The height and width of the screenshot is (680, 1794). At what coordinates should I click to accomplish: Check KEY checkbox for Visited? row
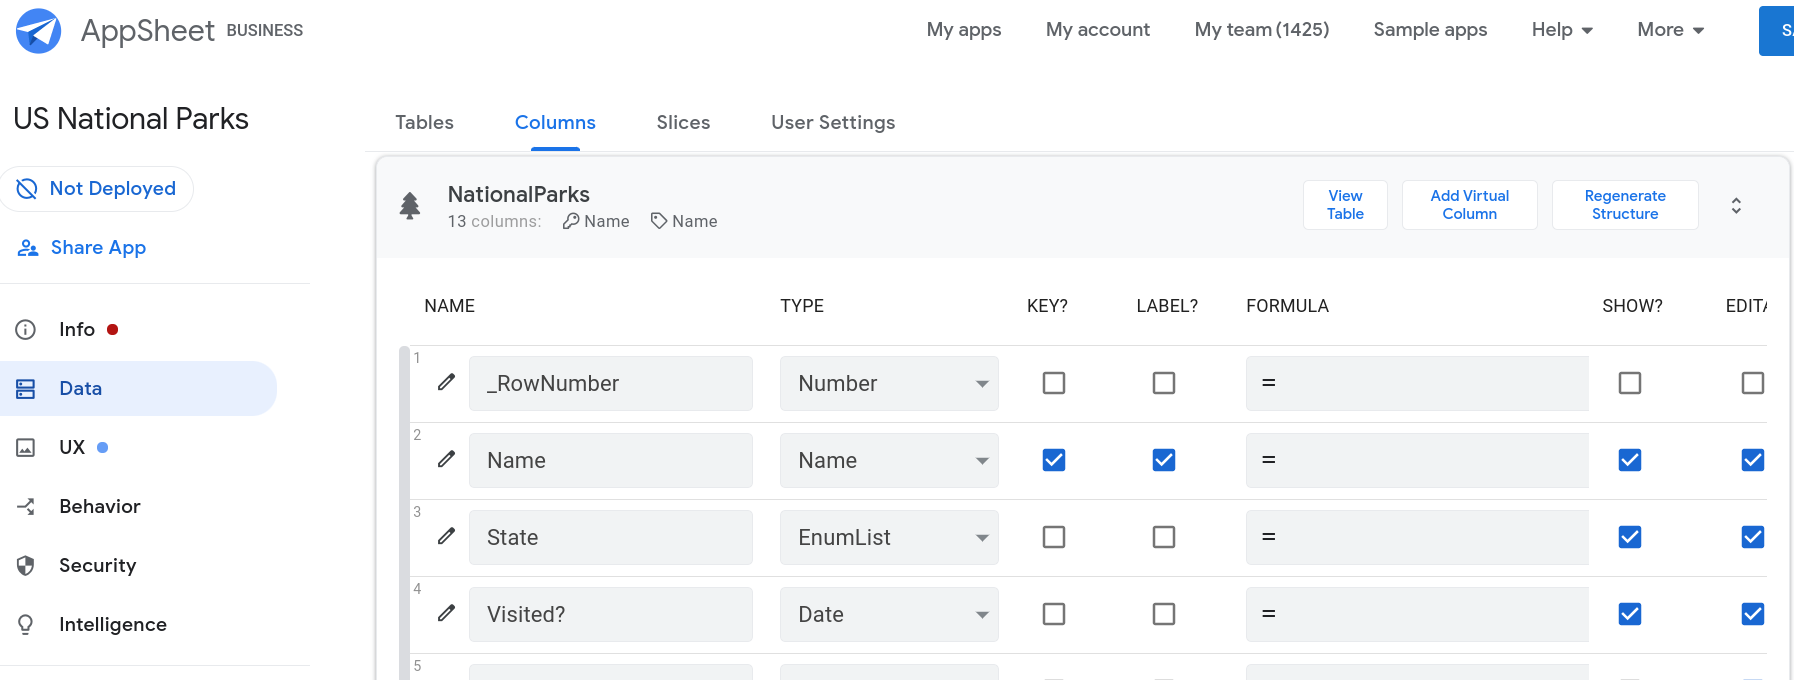pos(1054,614)
